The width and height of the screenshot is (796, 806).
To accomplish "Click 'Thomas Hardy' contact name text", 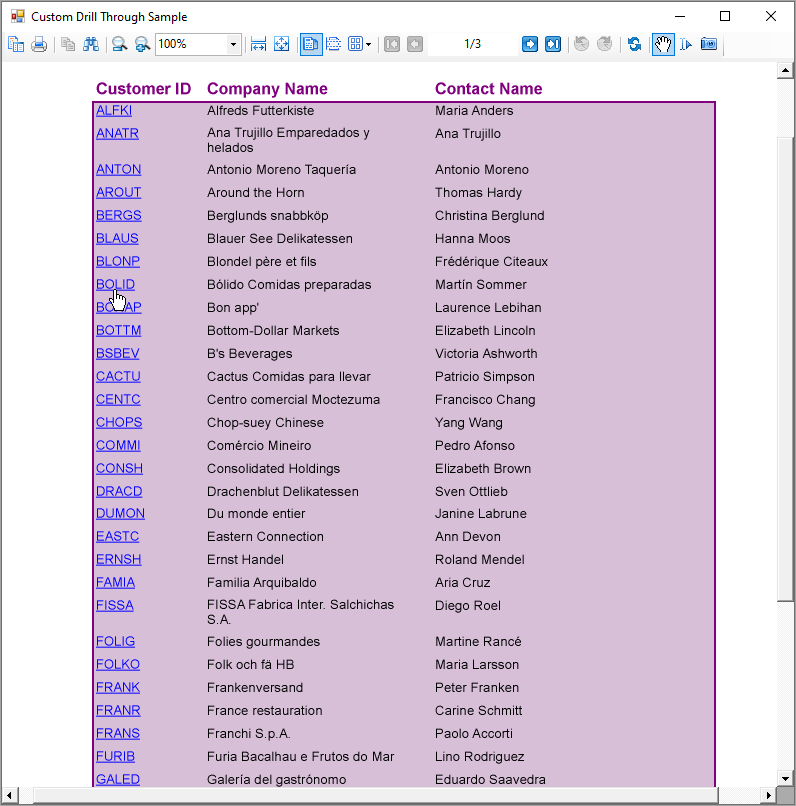I will pyautogui.click(x=478, y=193).
